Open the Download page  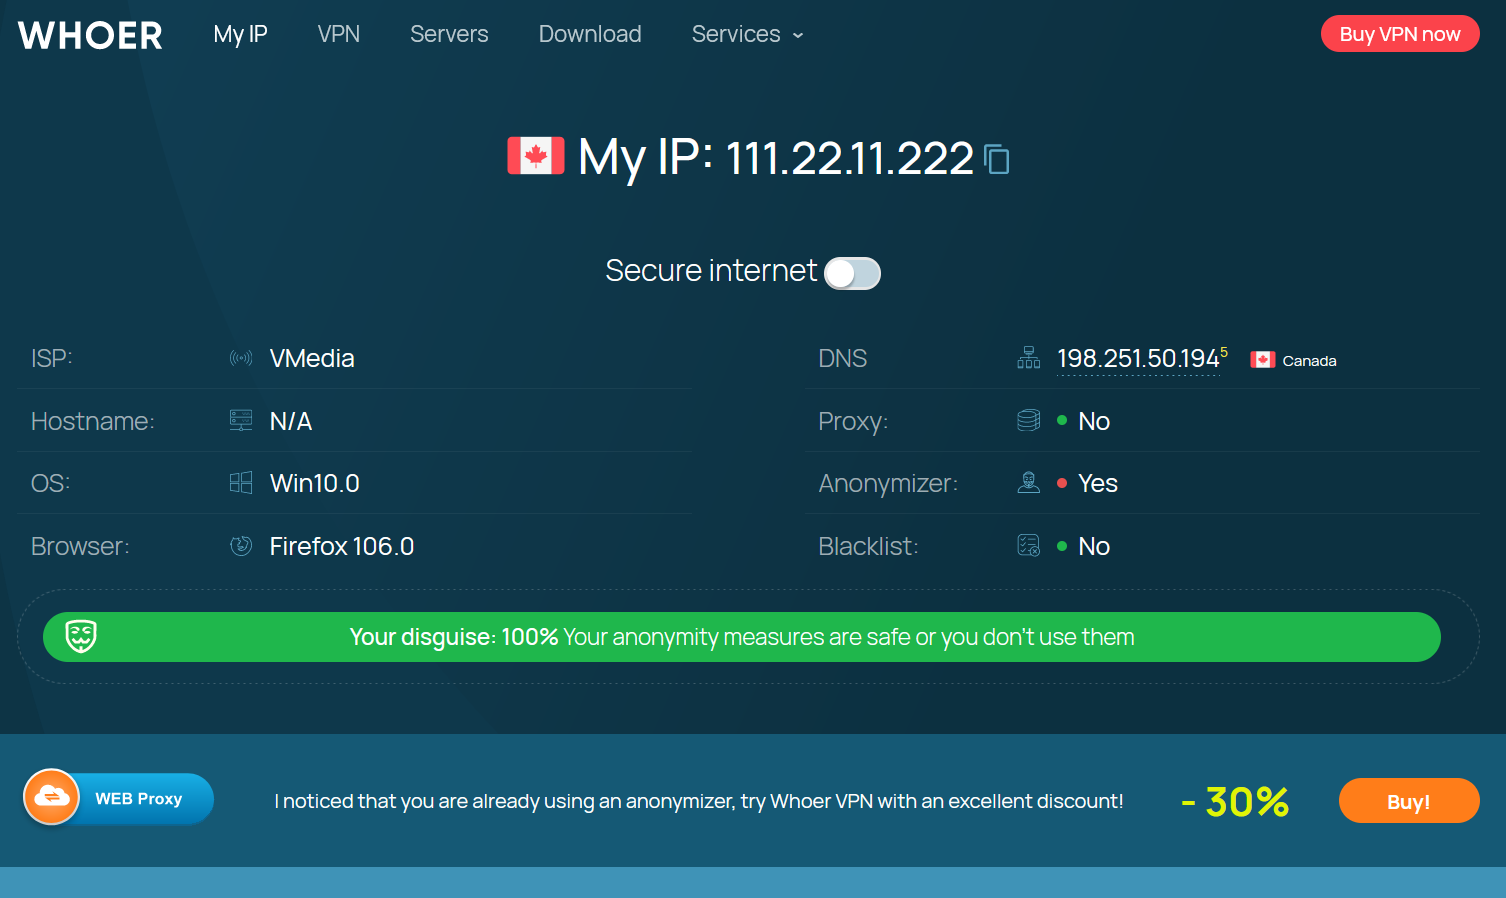click(x=590, y=34)
